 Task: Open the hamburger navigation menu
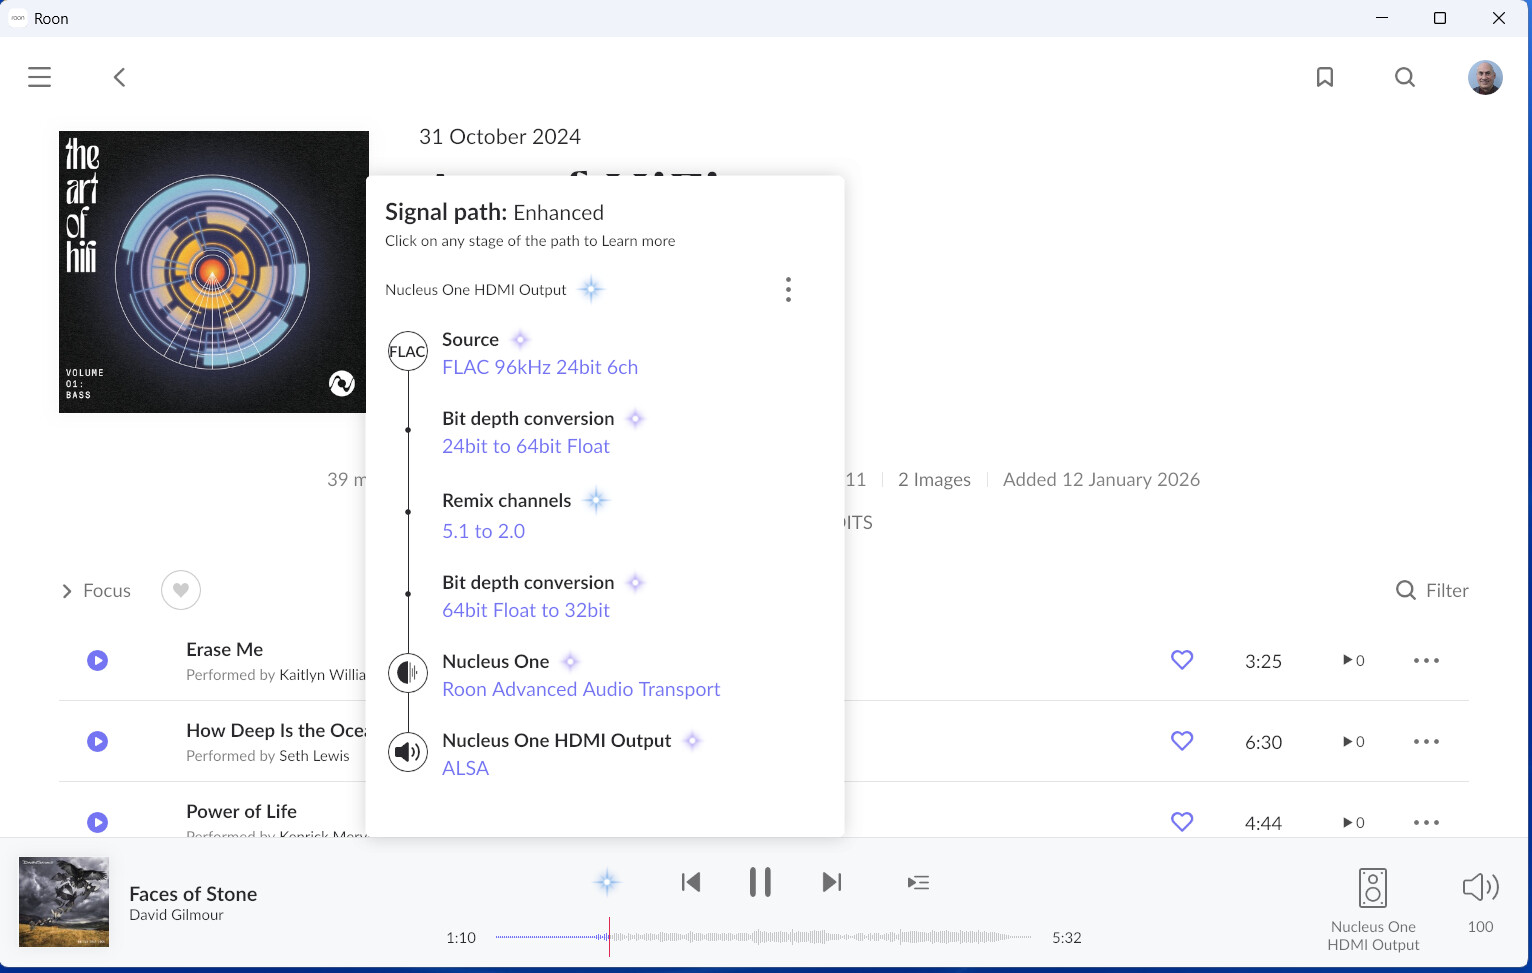pos(39,77)
